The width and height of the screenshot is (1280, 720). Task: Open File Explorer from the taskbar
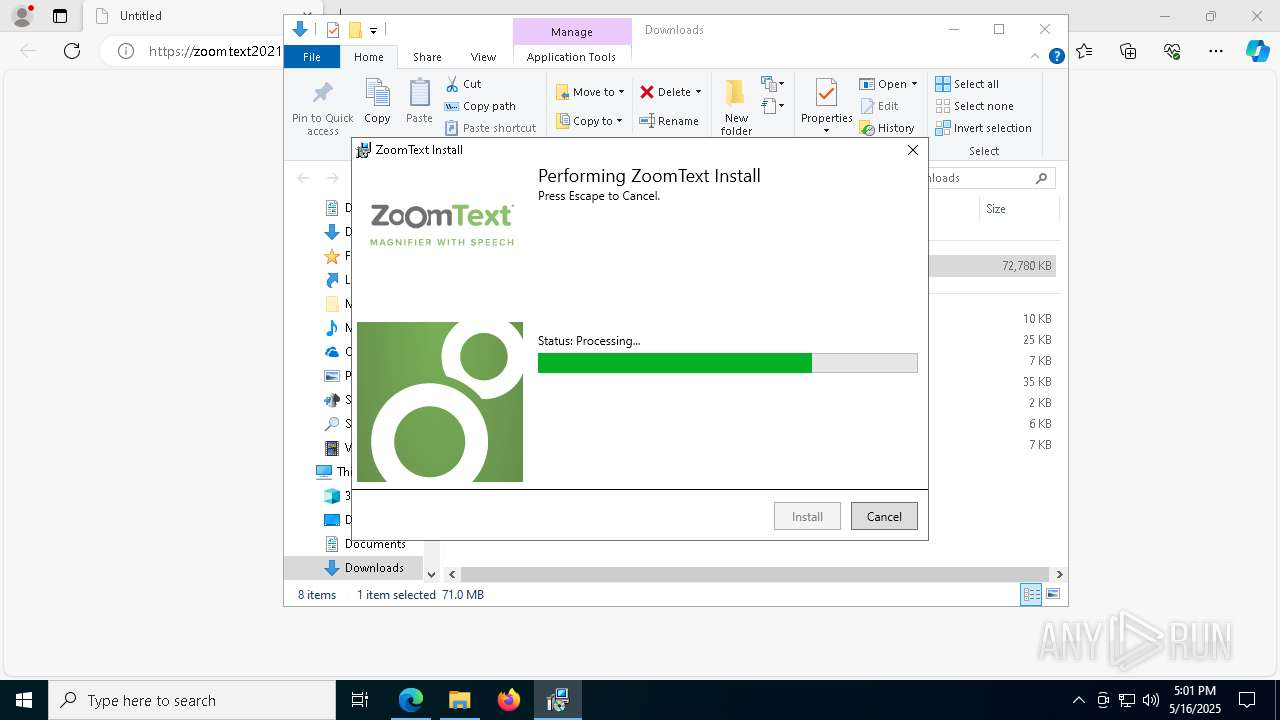point(459,700)
